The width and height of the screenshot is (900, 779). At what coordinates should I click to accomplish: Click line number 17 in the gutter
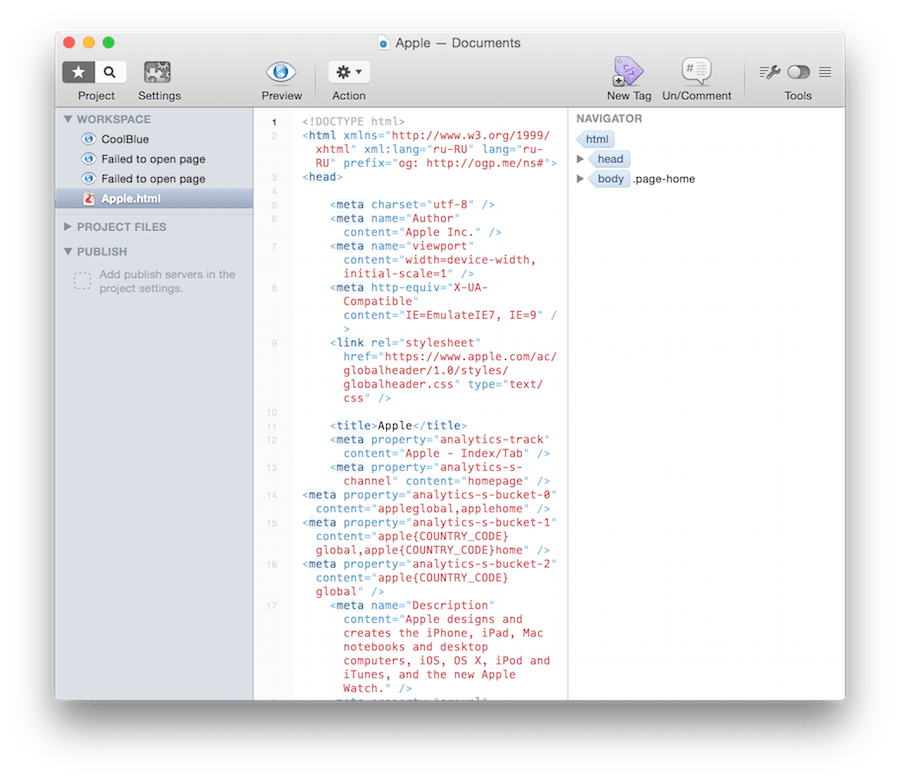pyautogui.click(x=272, y=606)
